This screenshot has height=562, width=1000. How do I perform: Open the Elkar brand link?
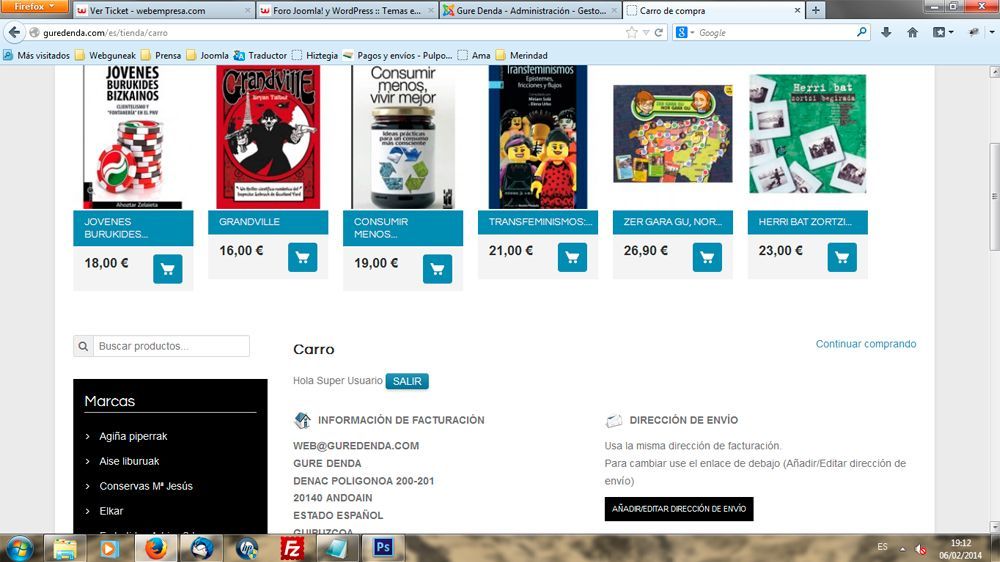[111, 511]
